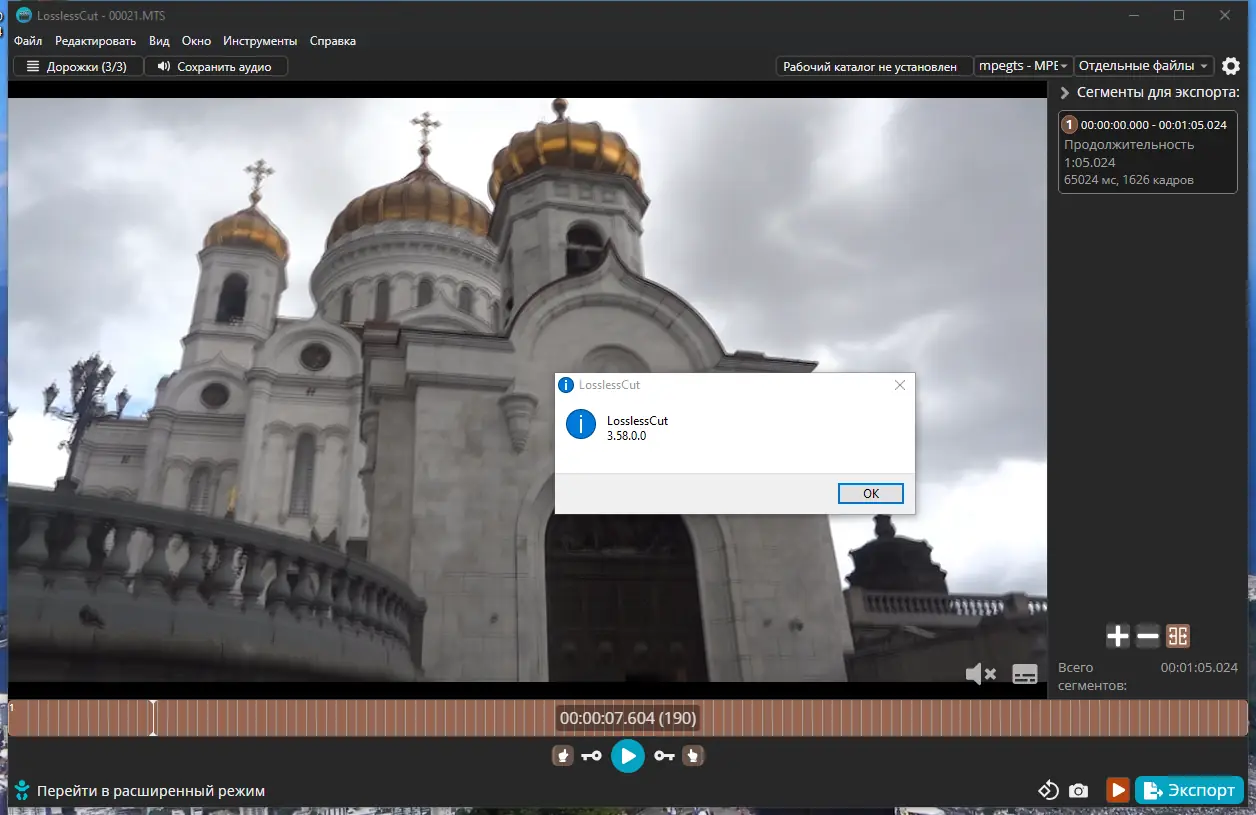Jump to next keyframe key icon

coord(665,756)
